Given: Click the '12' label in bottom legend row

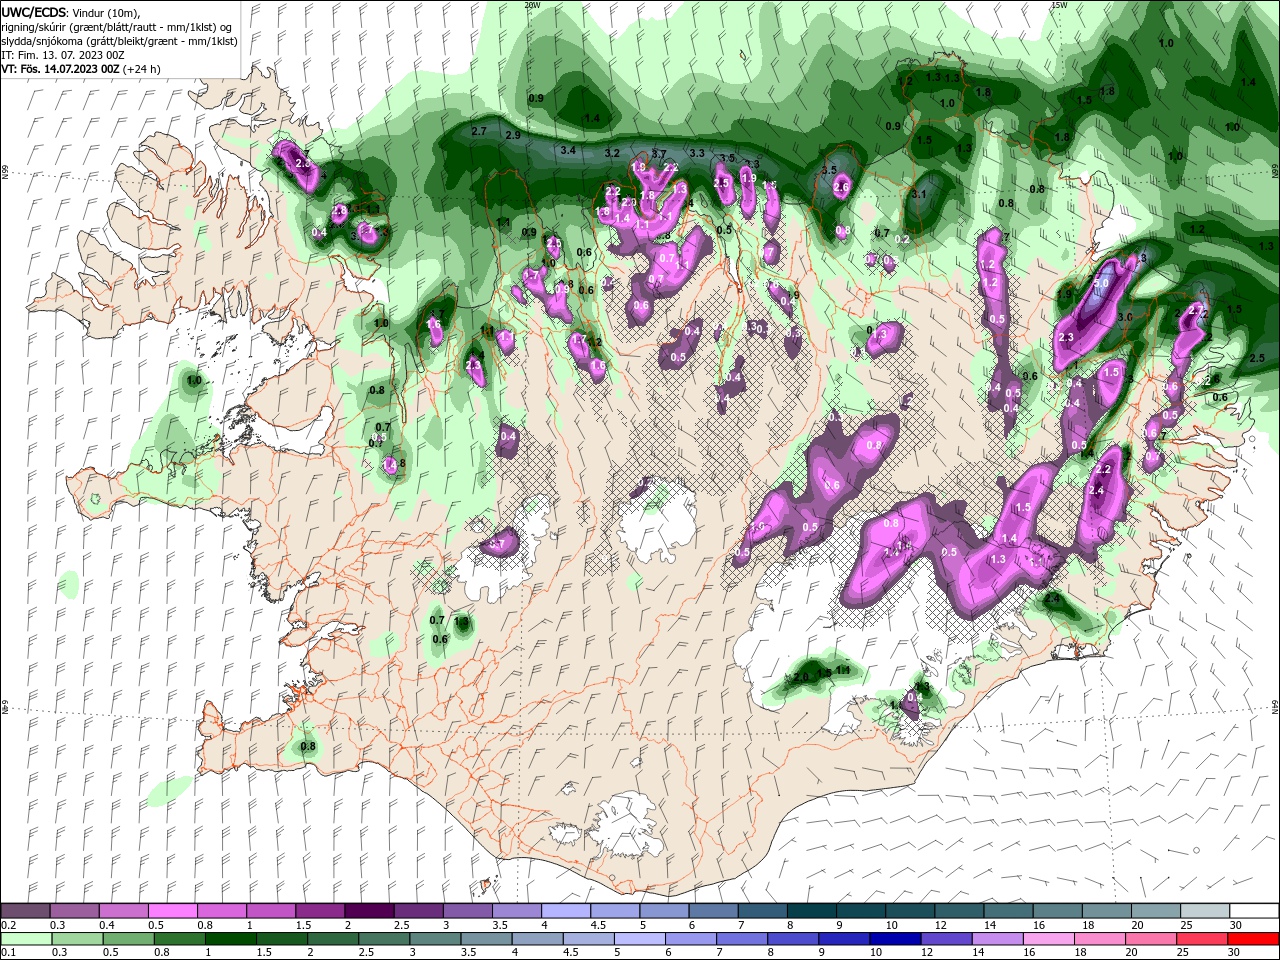Looking at the screenshot, I should coord(926,952).
